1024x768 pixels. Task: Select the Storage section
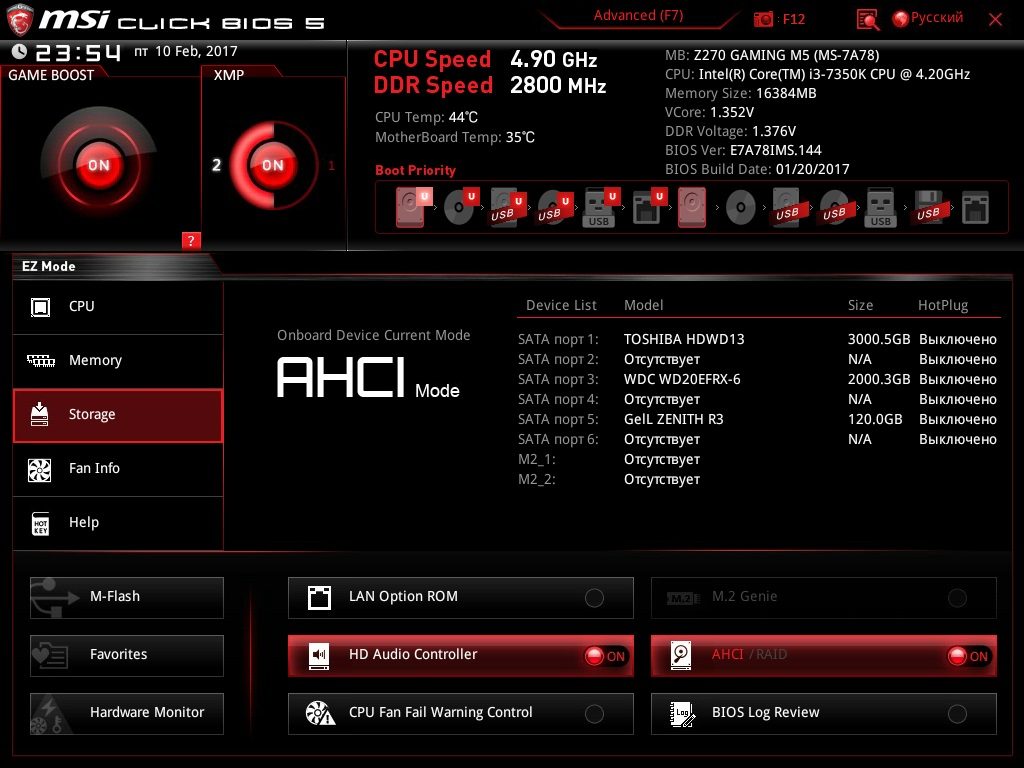coord(118,415)
